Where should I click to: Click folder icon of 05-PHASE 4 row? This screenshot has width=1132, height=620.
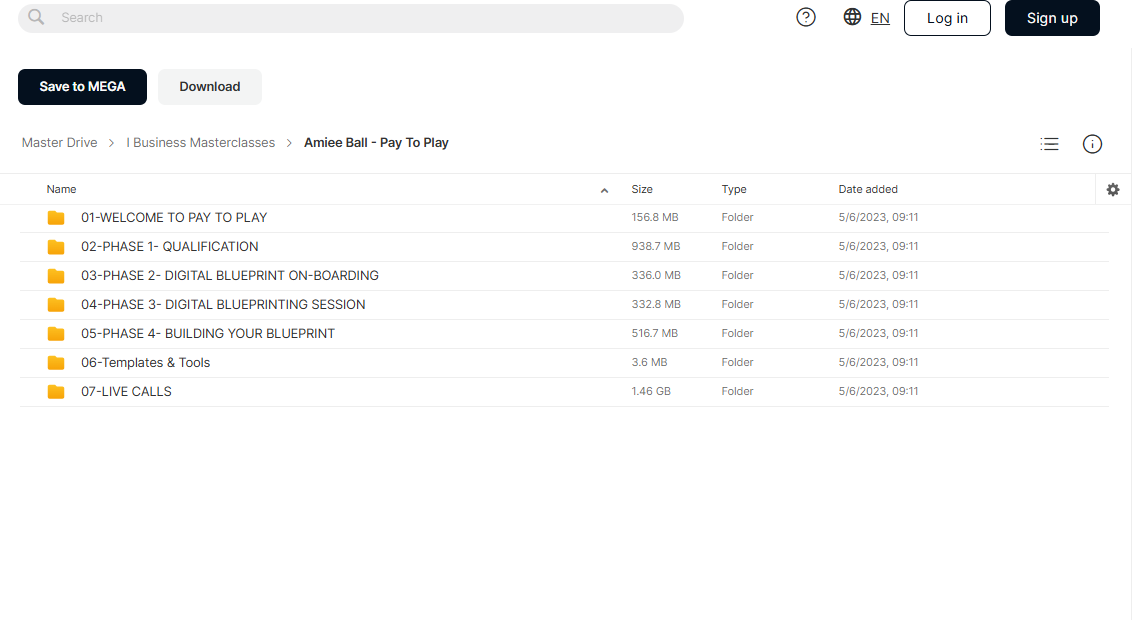(56, 333)
